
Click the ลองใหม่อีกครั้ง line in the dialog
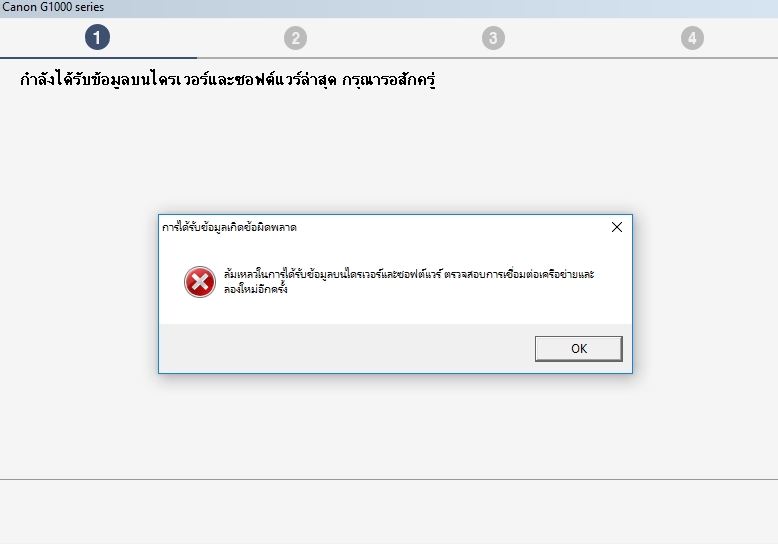[x=256, y=289]
